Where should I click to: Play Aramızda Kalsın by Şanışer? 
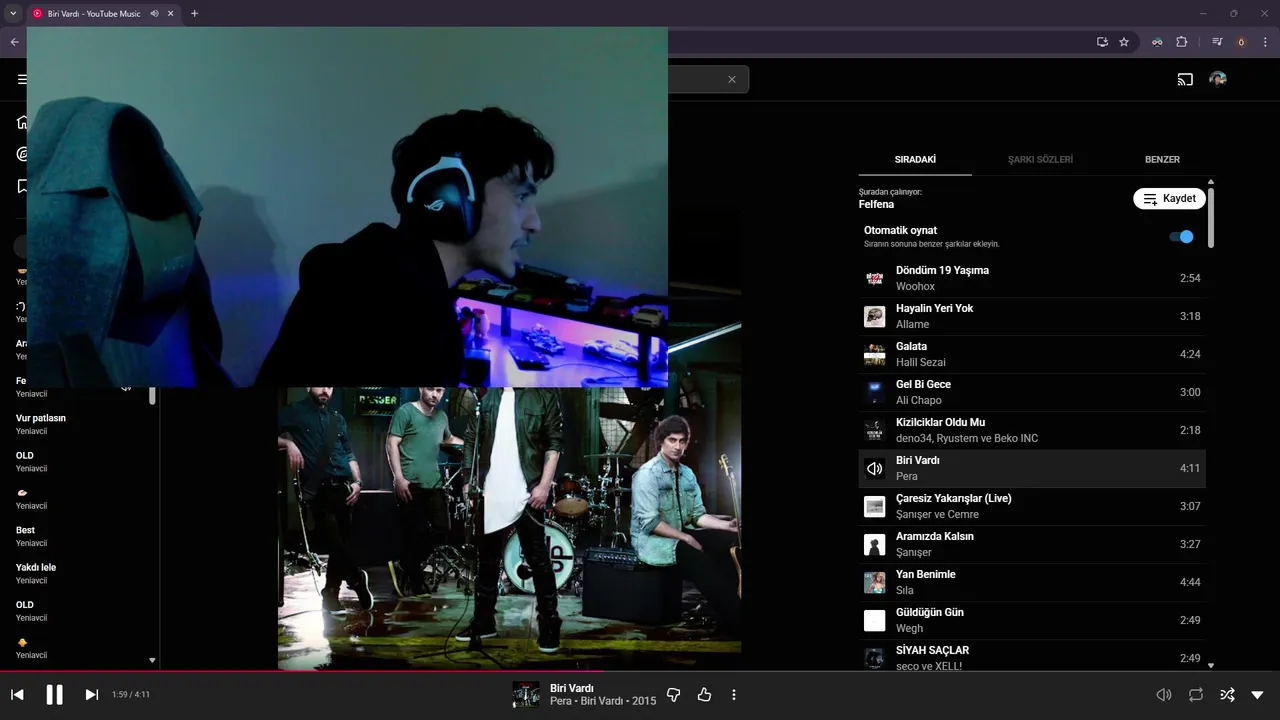pos(1032,544)
